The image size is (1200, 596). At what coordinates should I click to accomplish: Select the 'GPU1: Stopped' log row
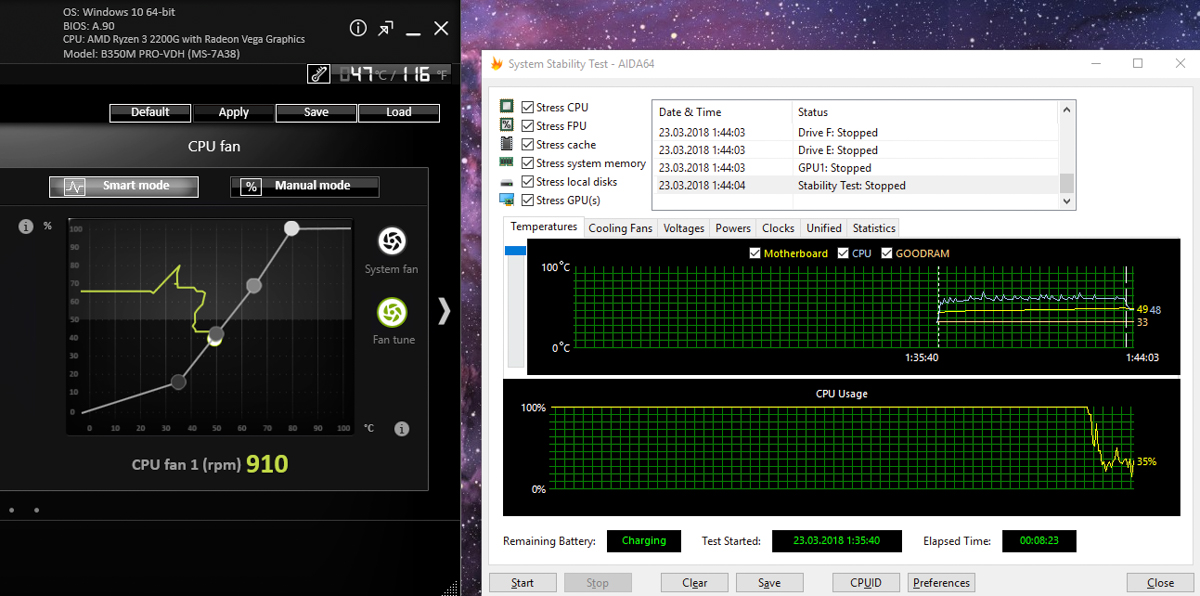click(856, 168)
